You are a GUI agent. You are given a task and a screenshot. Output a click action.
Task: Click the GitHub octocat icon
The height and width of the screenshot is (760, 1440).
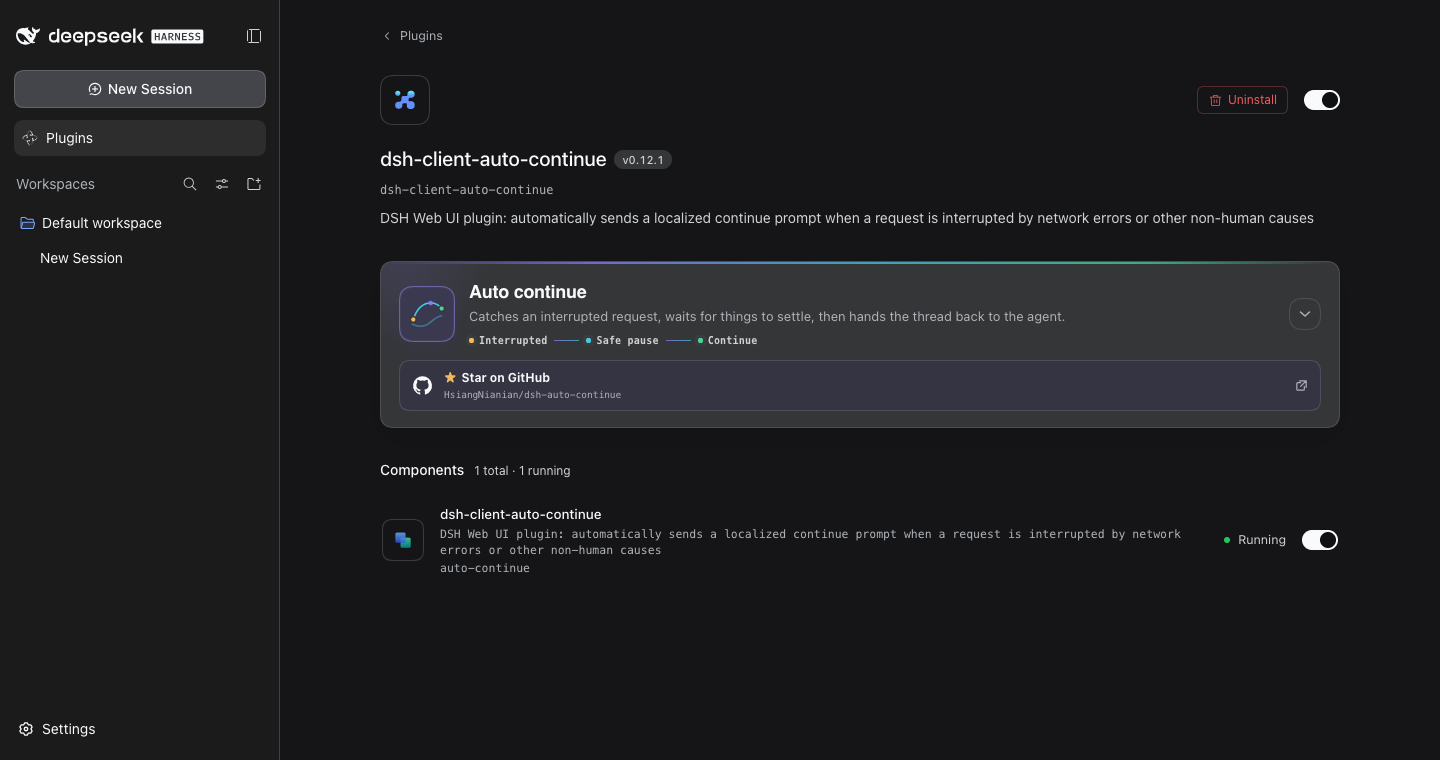pyautogui.click(x=423, y=385)
